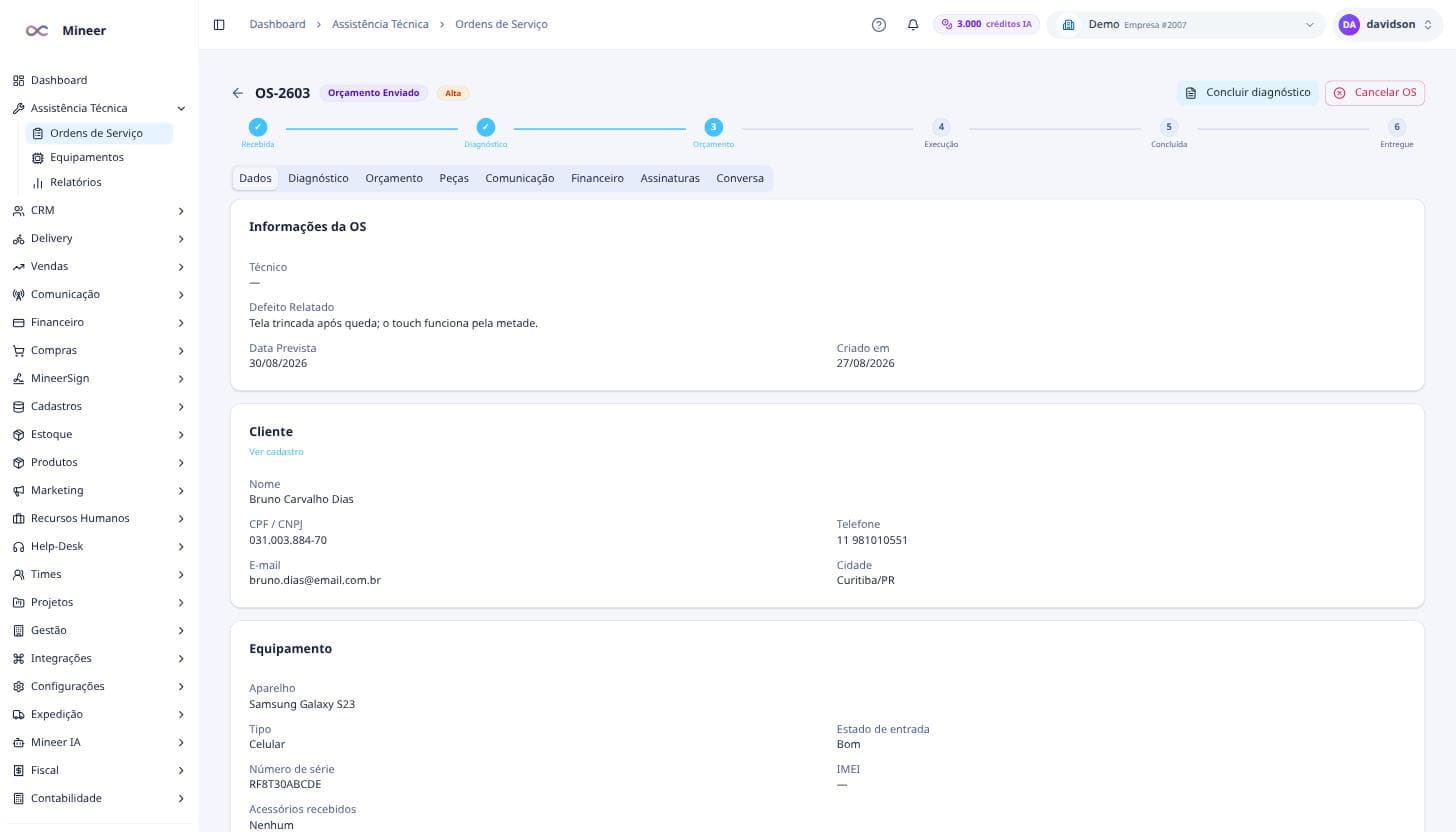Viewport: 1456px width, 832px height.
Task: Switch to the Orçamento tab
Action: 394,178
